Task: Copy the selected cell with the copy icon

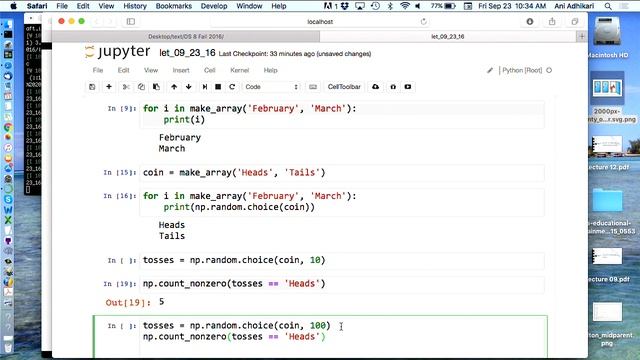Action: point(141,87)
